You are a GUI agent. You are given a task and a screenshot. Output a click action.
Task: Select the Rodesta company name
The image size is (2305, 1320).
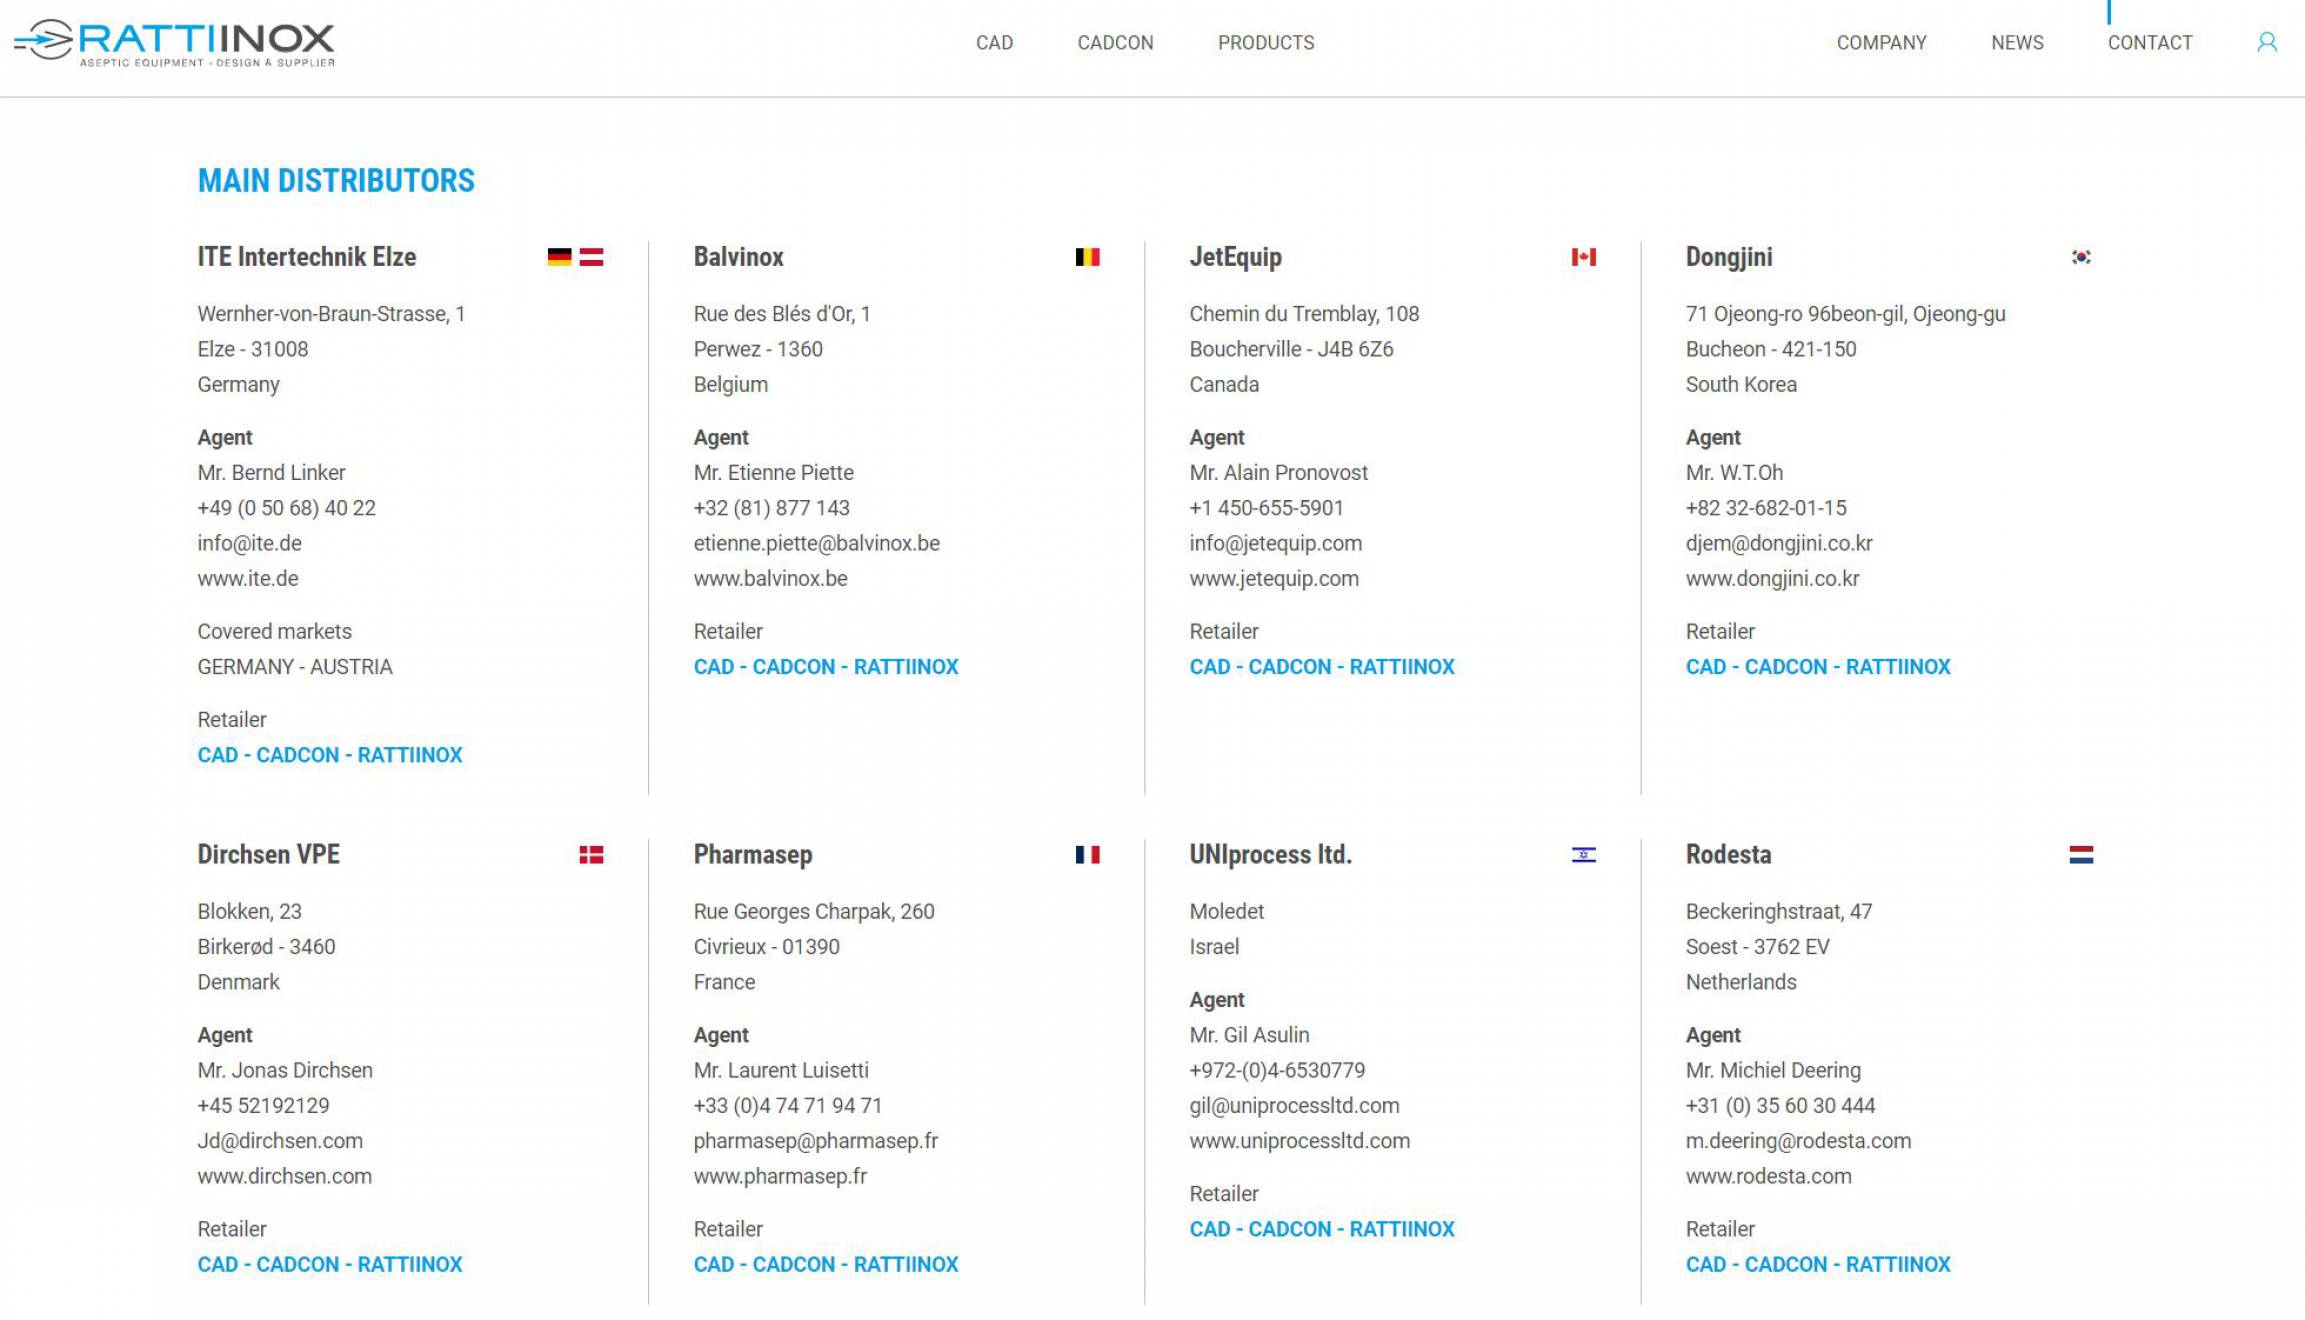pos(1728,855)
